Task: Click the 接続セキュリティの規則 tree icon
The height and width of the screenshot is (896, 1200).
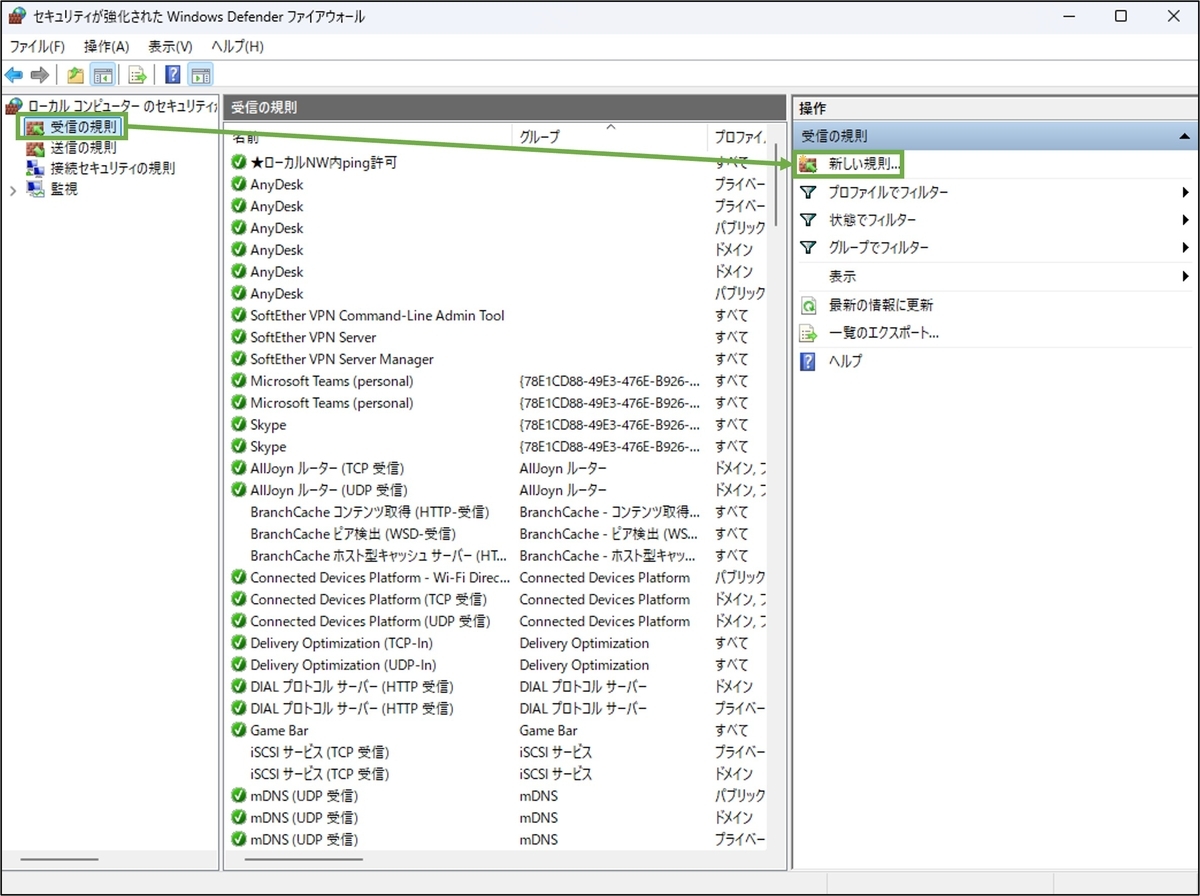Action: [35, 168]
